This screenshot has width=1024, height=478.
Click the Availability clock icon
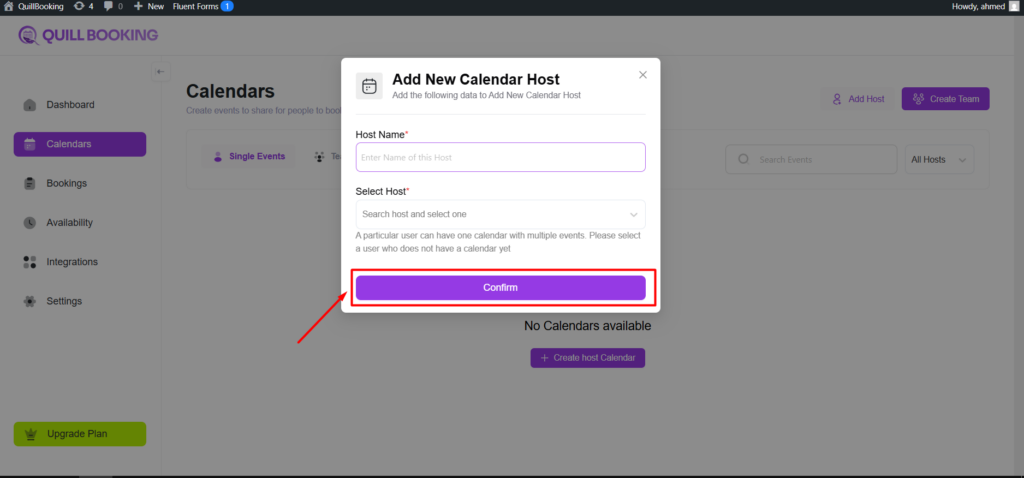[29, 223]
